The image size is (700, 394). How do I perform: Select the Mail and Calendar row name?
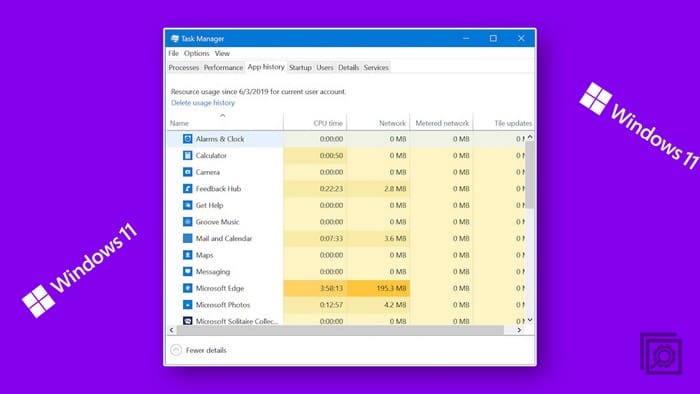[x=224, y=238]
